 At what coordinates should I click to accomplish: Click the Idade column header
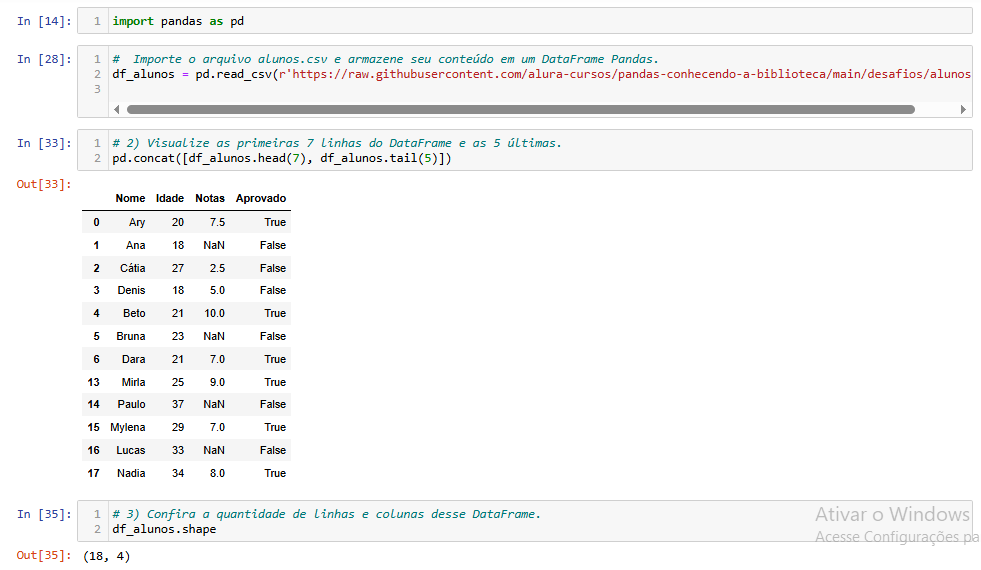[170, 198]
